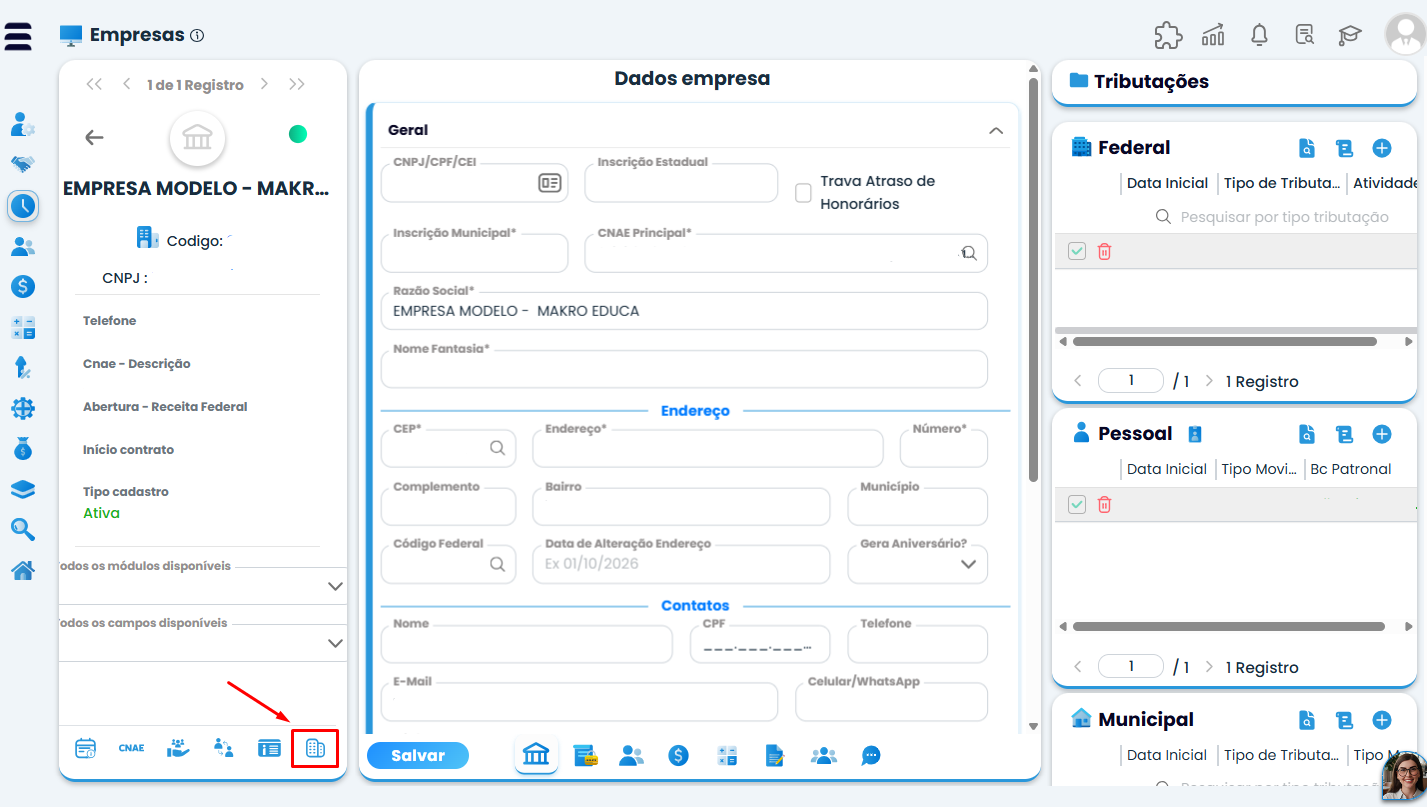Select the dollar sign financial tab
Image resolution: width=1427 pixels, height=807 pixels.
click(679, 756)
